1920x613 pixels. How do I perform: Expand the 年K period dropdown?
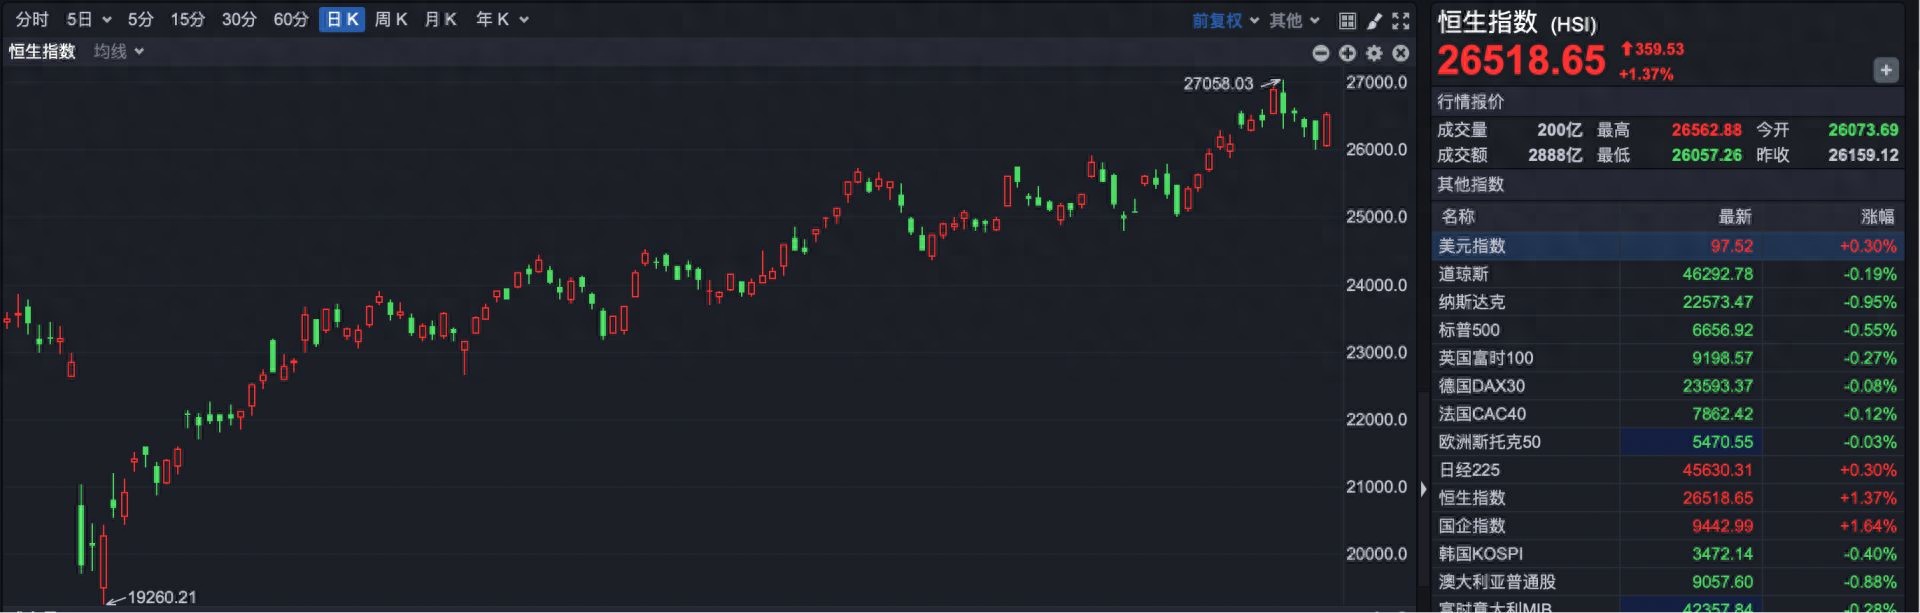[502, 19]
